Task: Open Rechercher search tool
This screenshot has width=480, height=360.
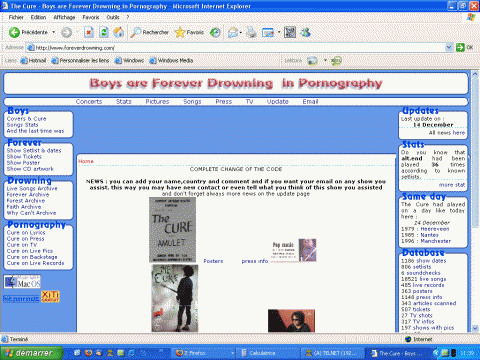Action: (x=150, y=32)
